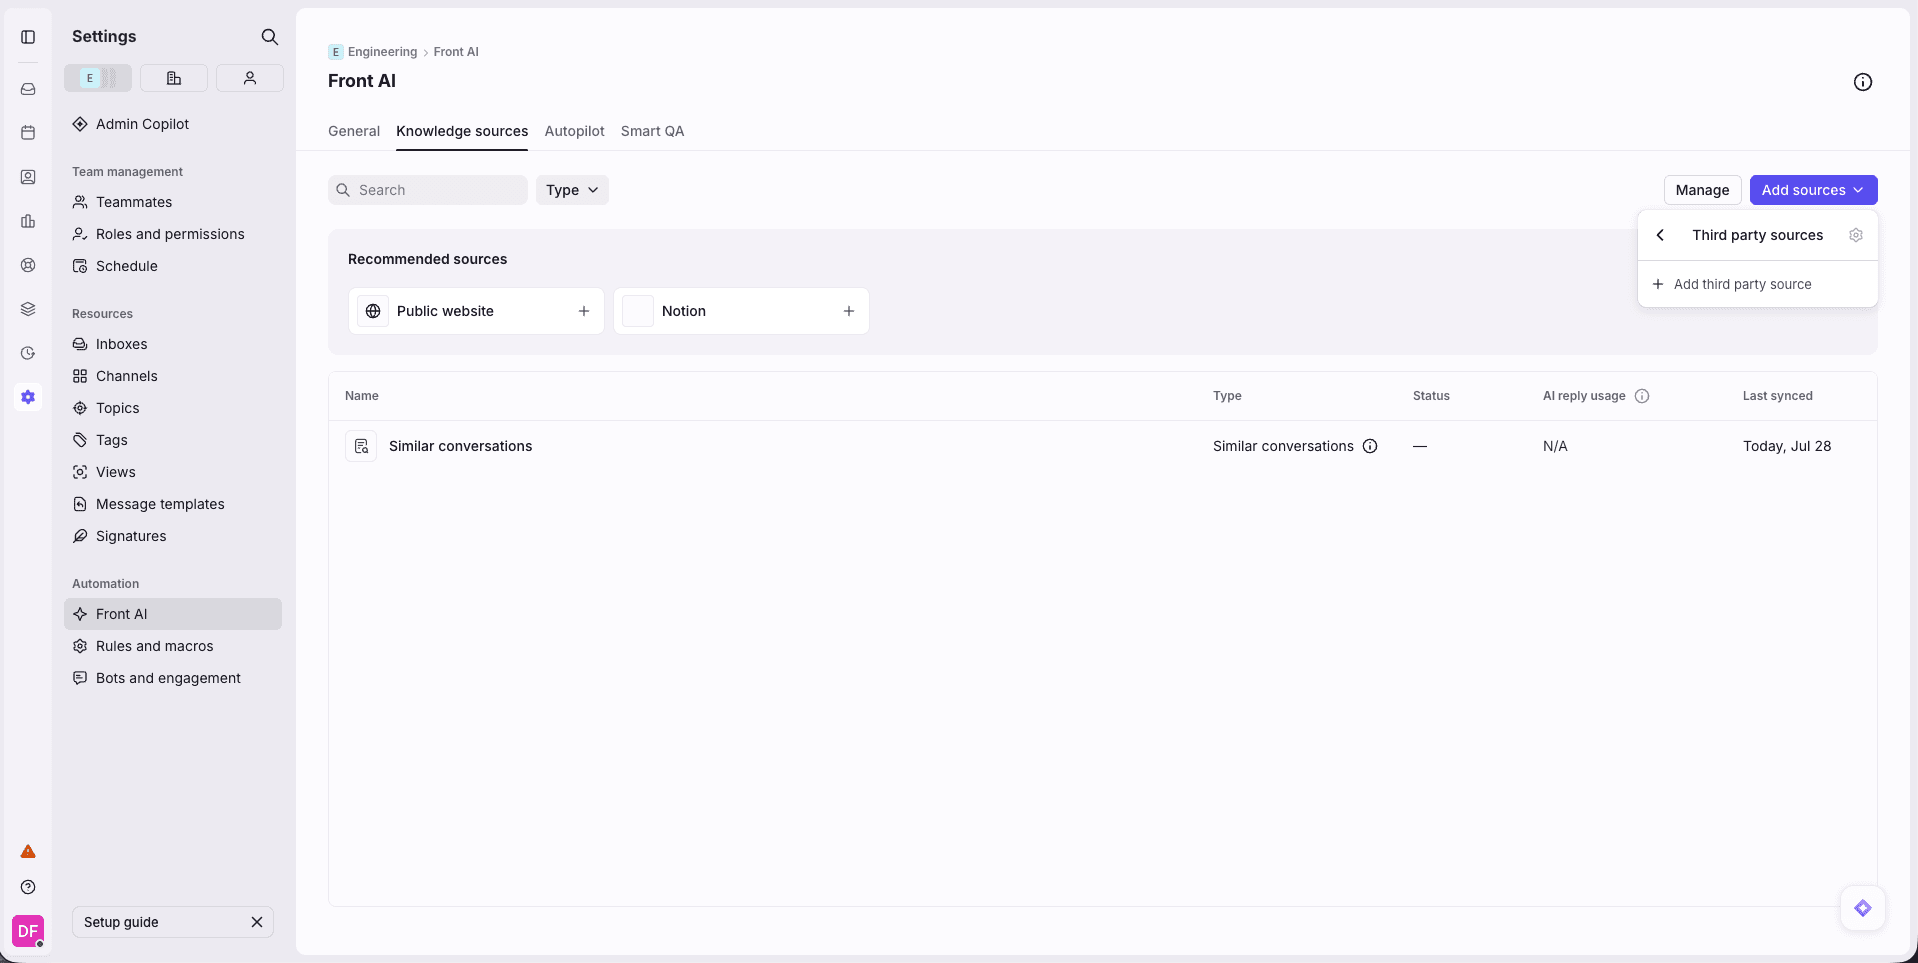The width and height of the screenshot is (1918, 963).
Task: Open Inboxes settings
Action: [x=173, y=344]
